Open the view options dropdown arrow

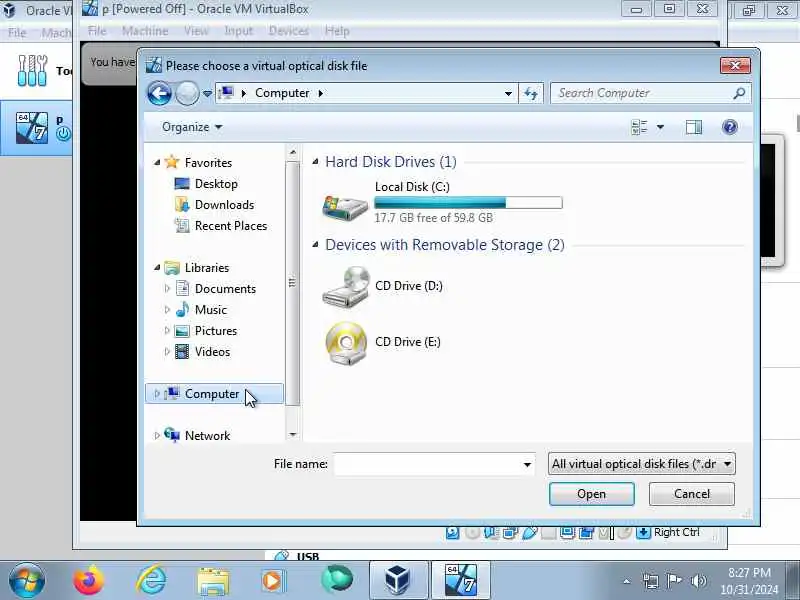(x=660, y=127)
